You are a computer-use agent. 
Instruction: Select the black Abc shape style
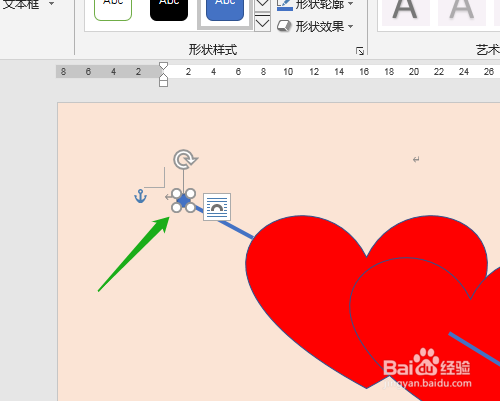pyautogui.click(x=169, y=10)
